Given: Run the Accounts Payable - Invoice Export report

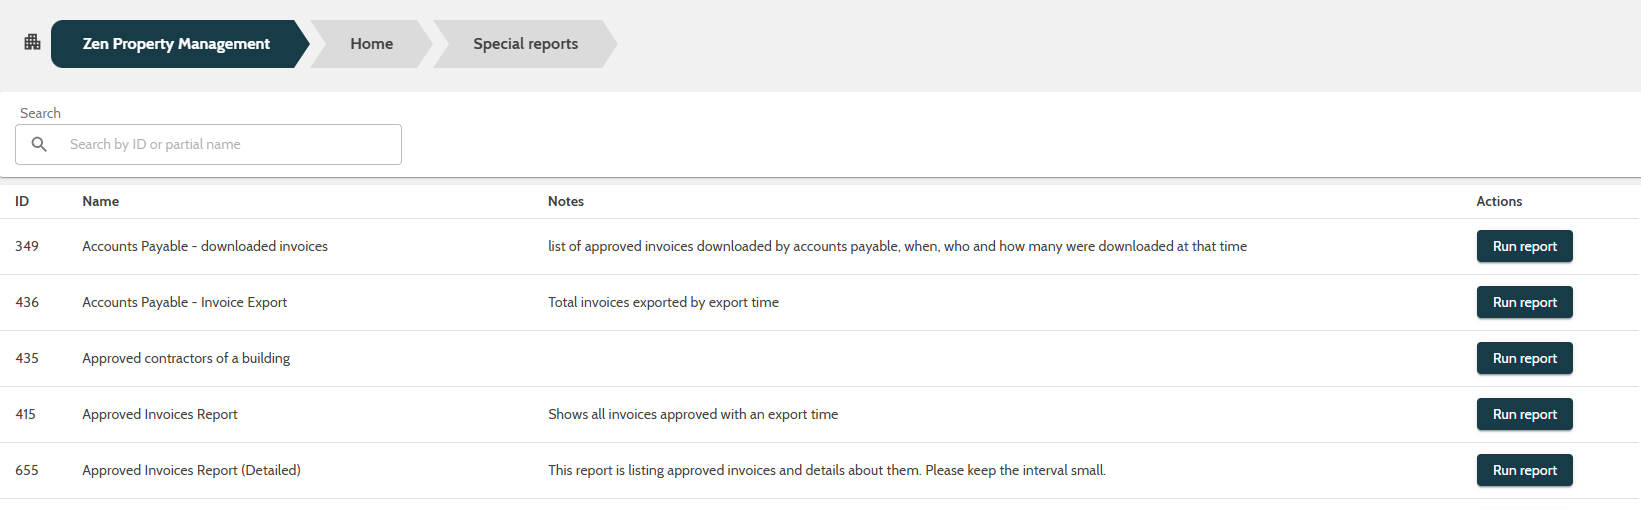Looking at the screenshot, I should tap(1524, 302).
